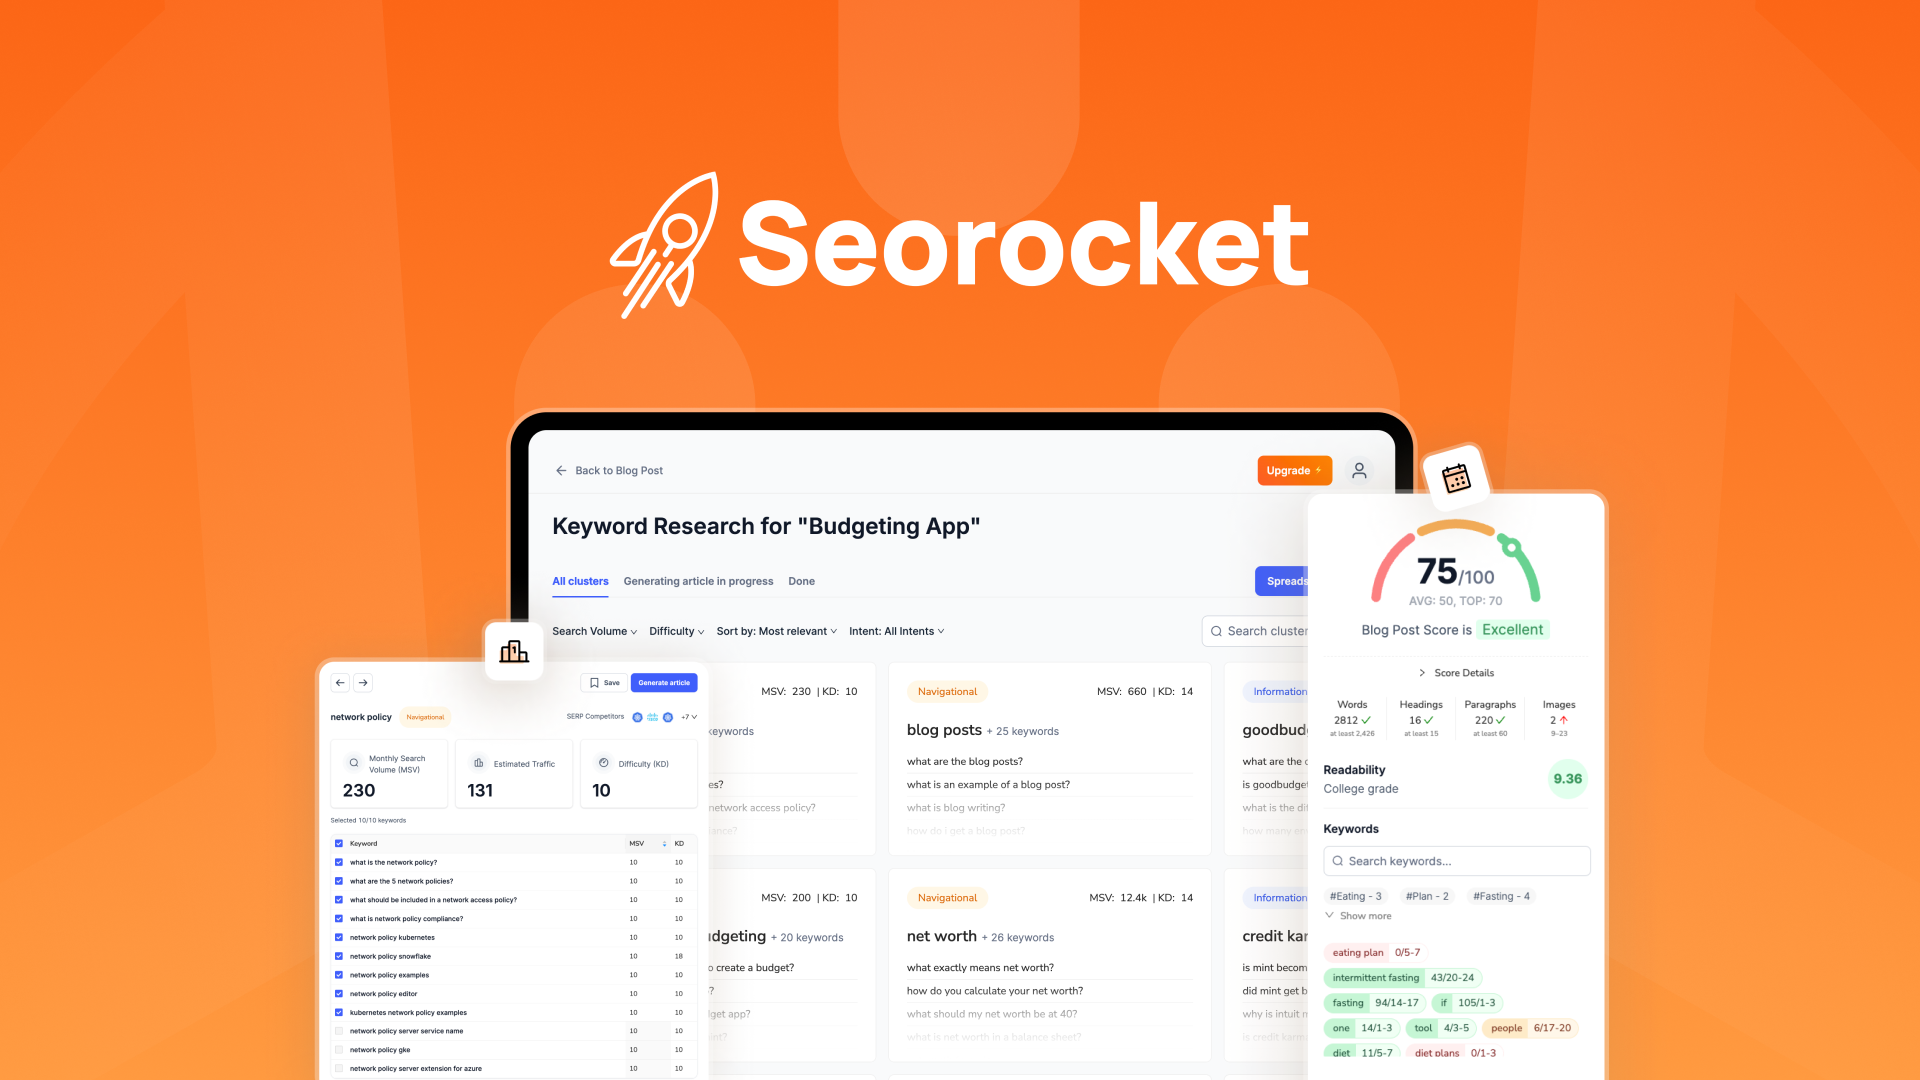Click Generate article button
This screenshot has width=1920, height=1080.
coord(663,682)
